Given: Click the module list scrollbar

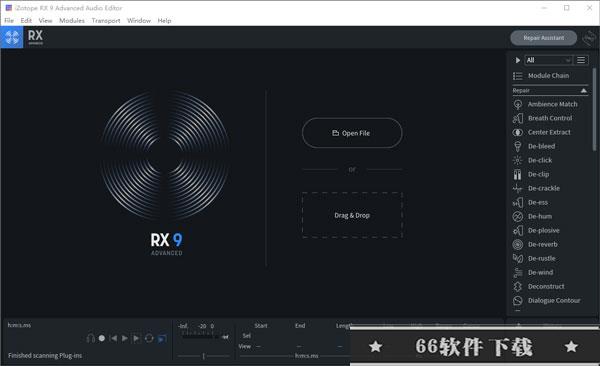Looking at the screenshot, I should (594, 109).
